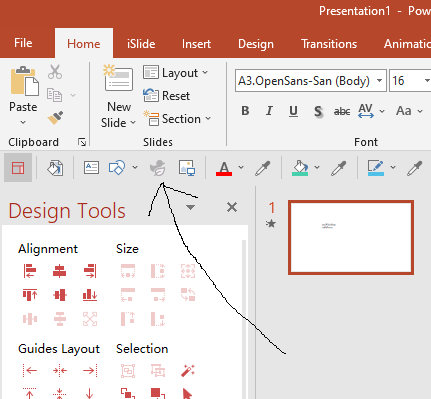Align Middle vertically in Design Tools
The width and height of the screenshot is (431, 399).
60,295
